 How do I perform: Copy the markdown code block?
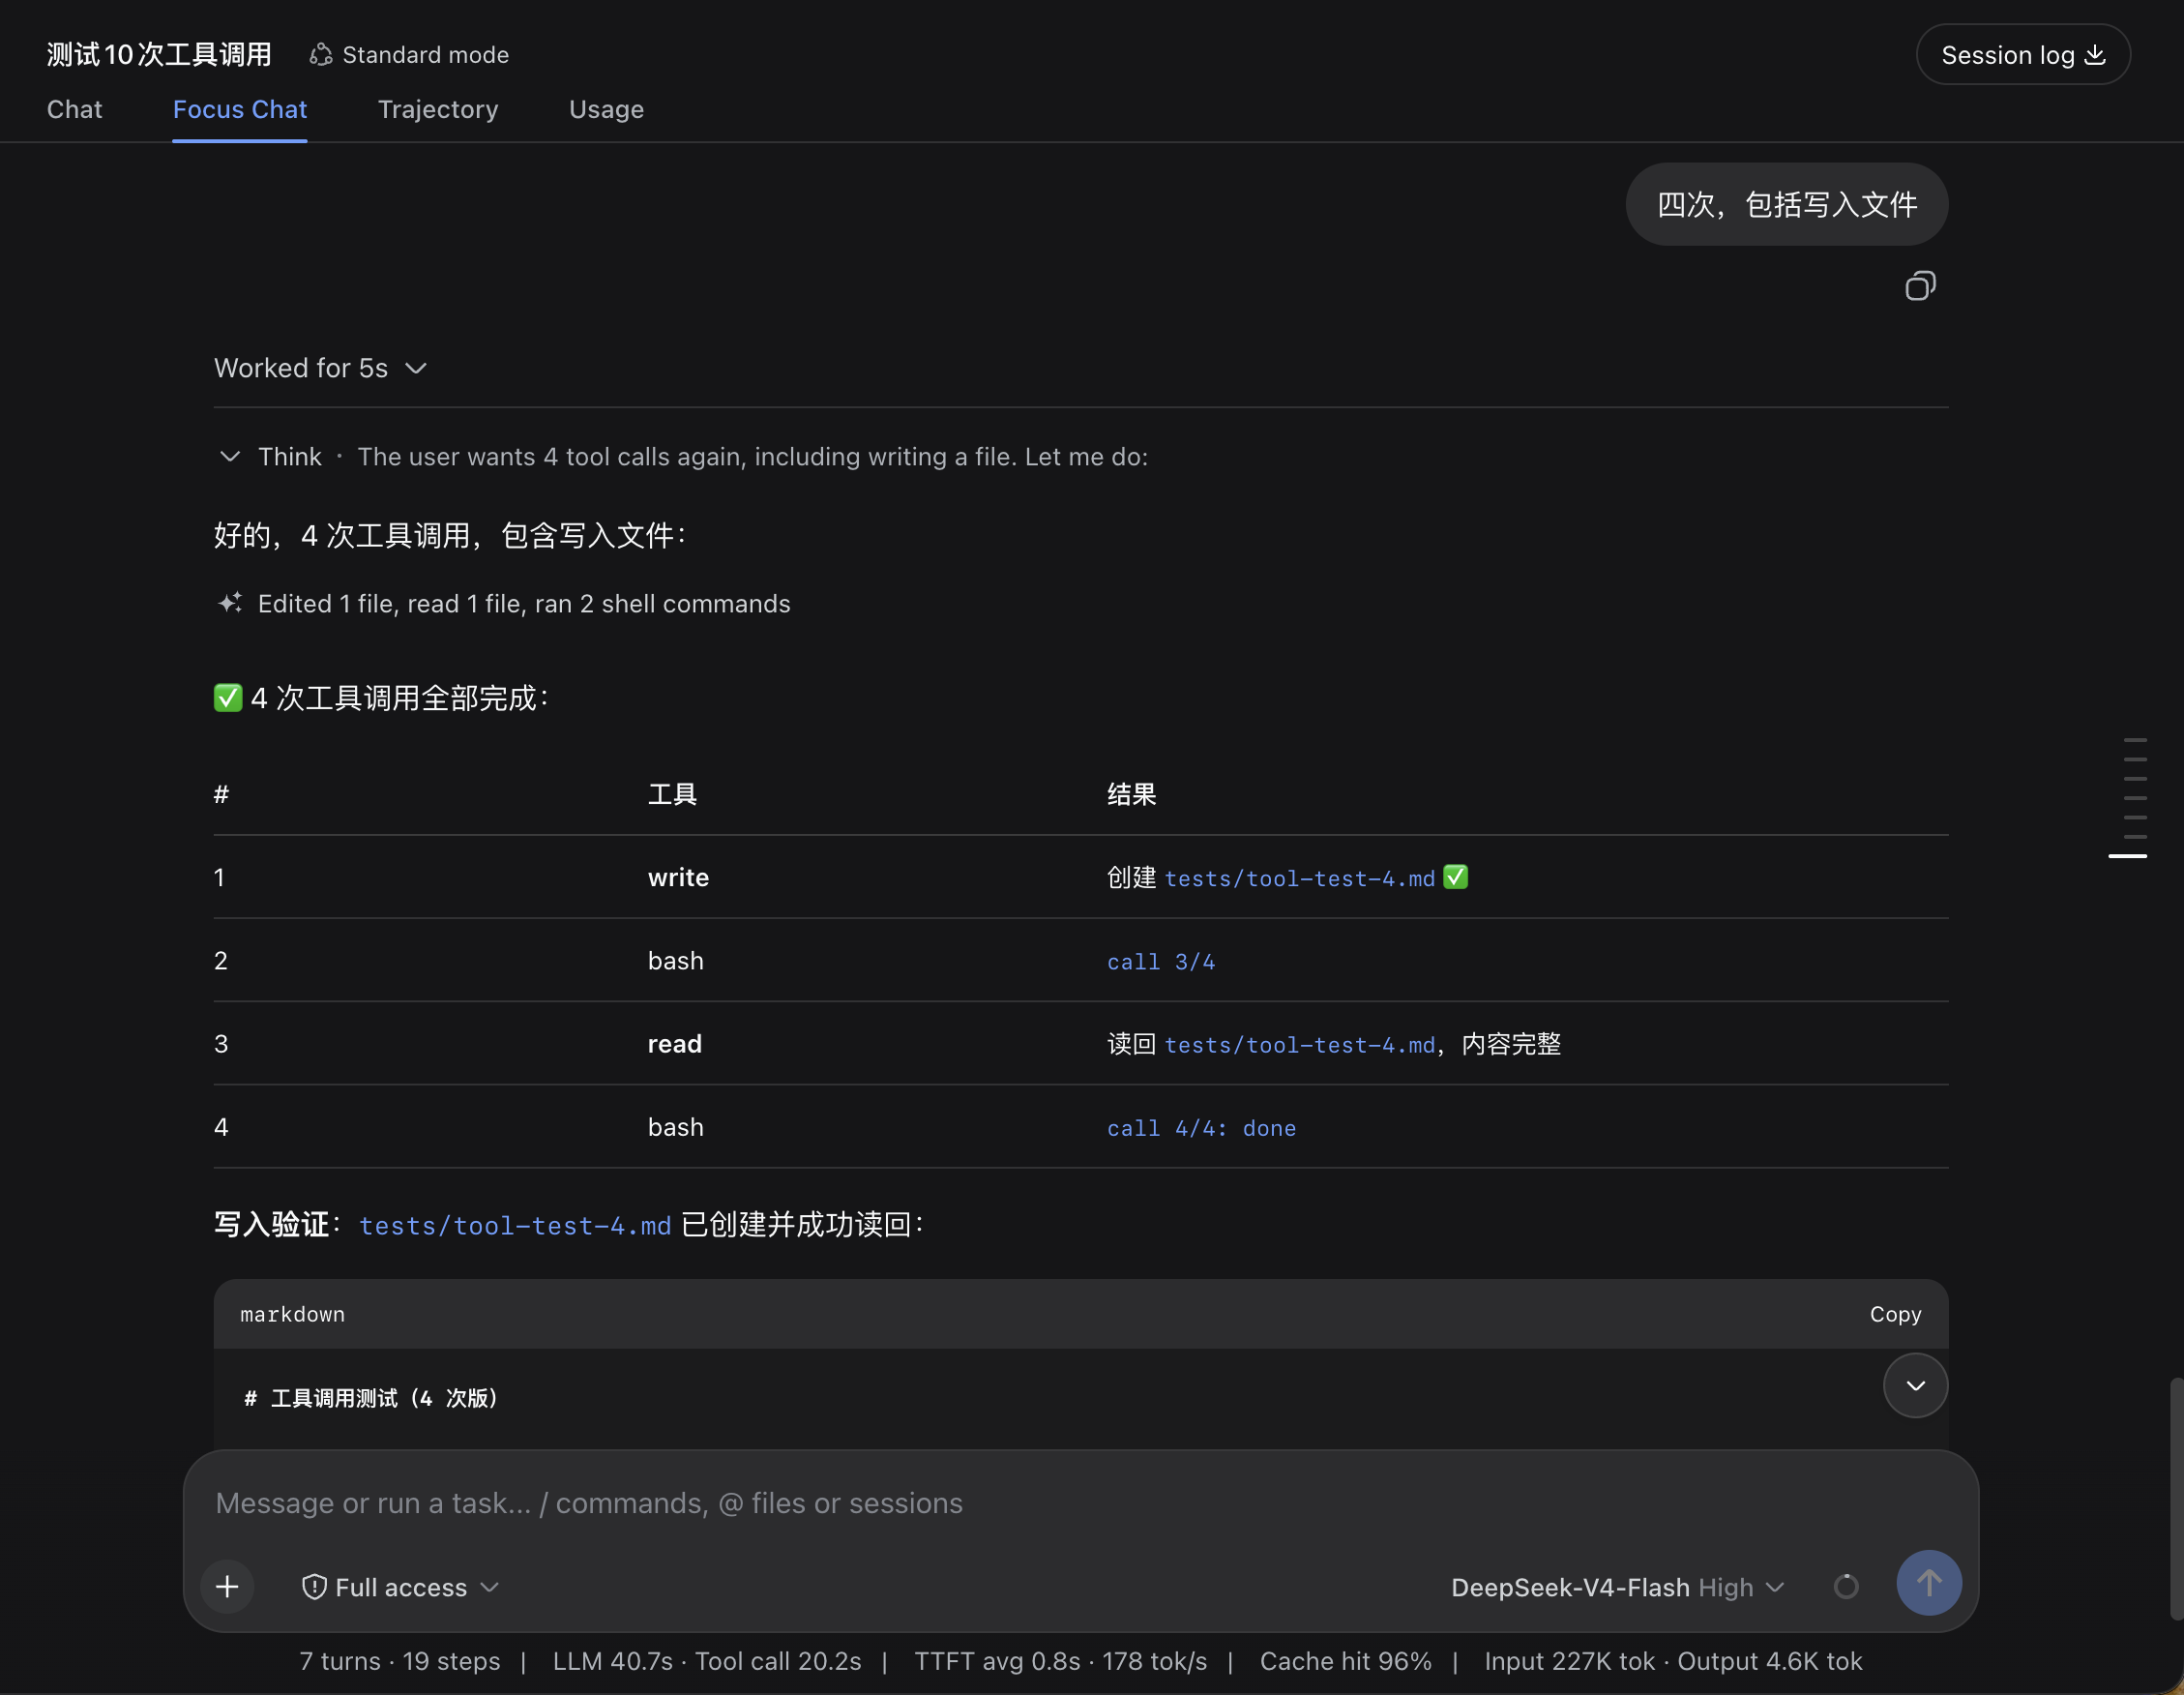[1895, 1314]
